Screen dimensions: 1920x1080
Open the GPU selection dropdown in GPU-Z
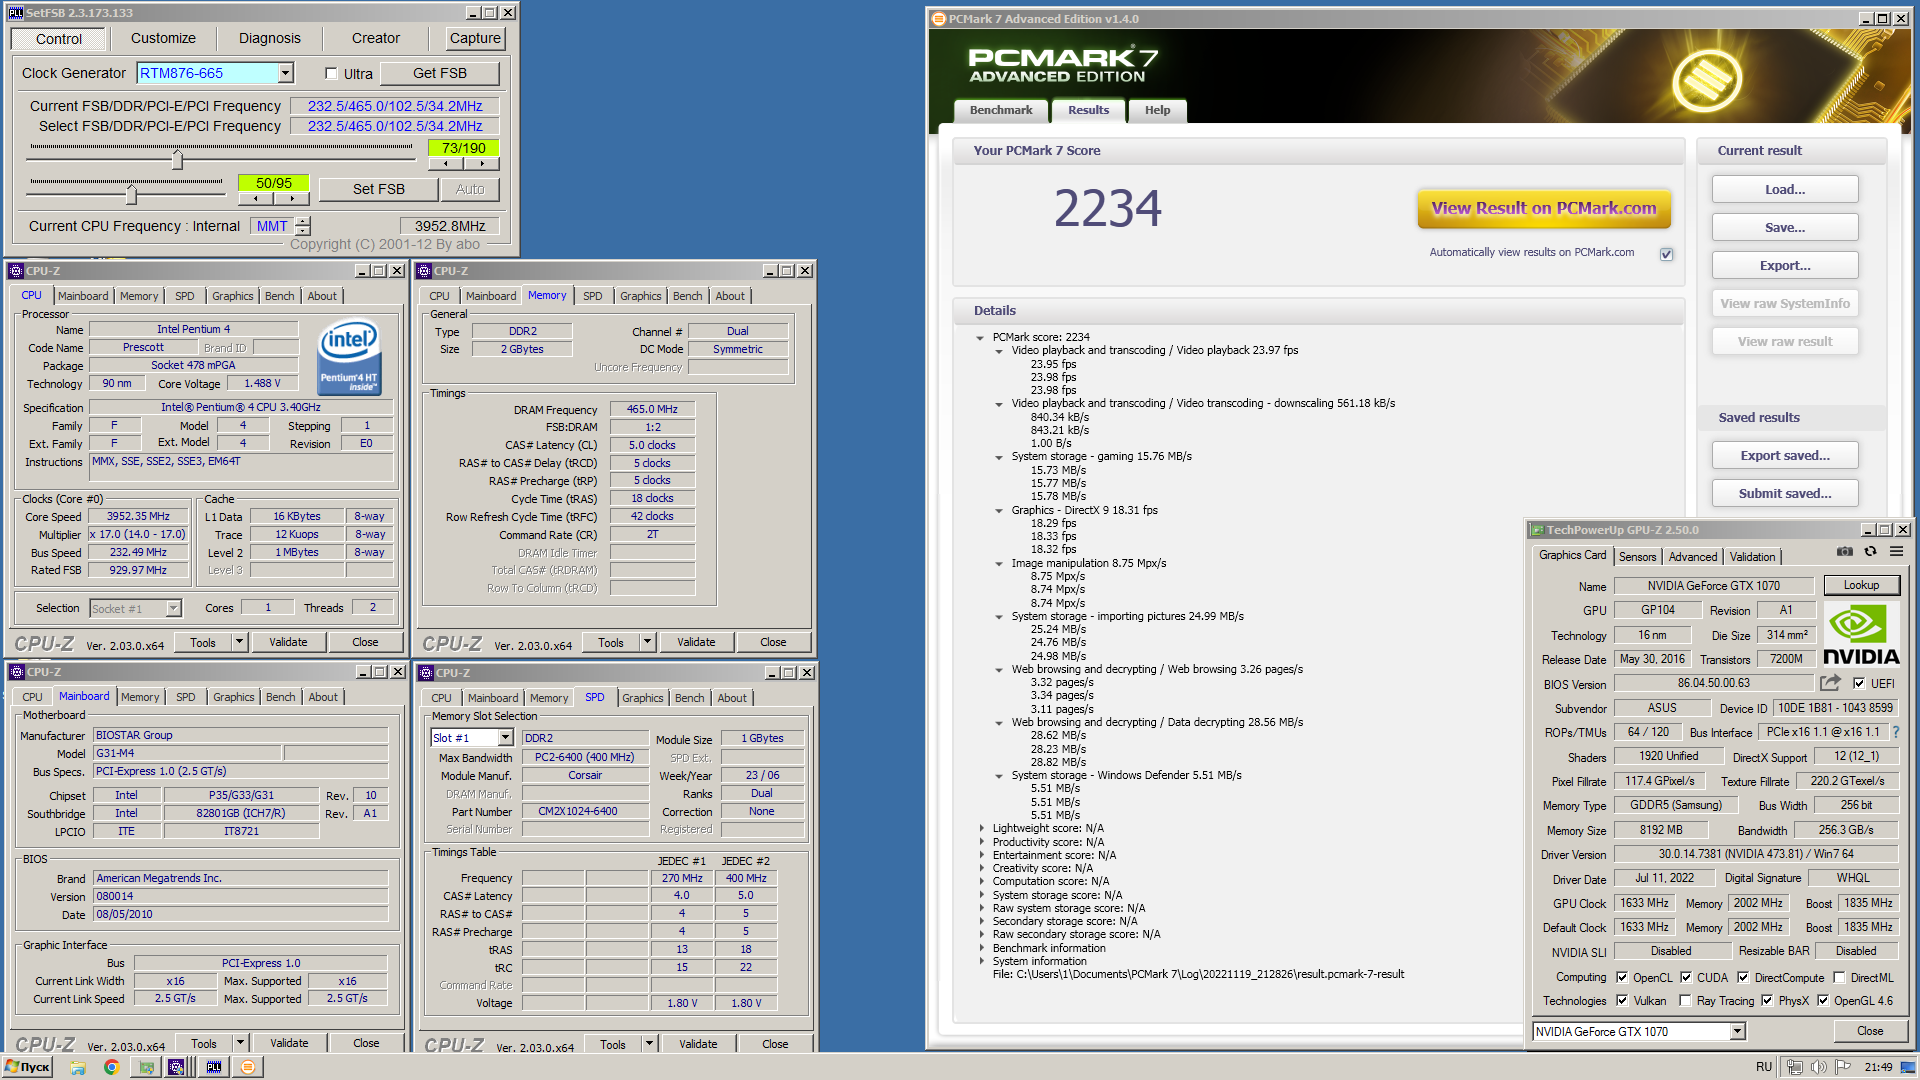[x=1737, y=1032]
